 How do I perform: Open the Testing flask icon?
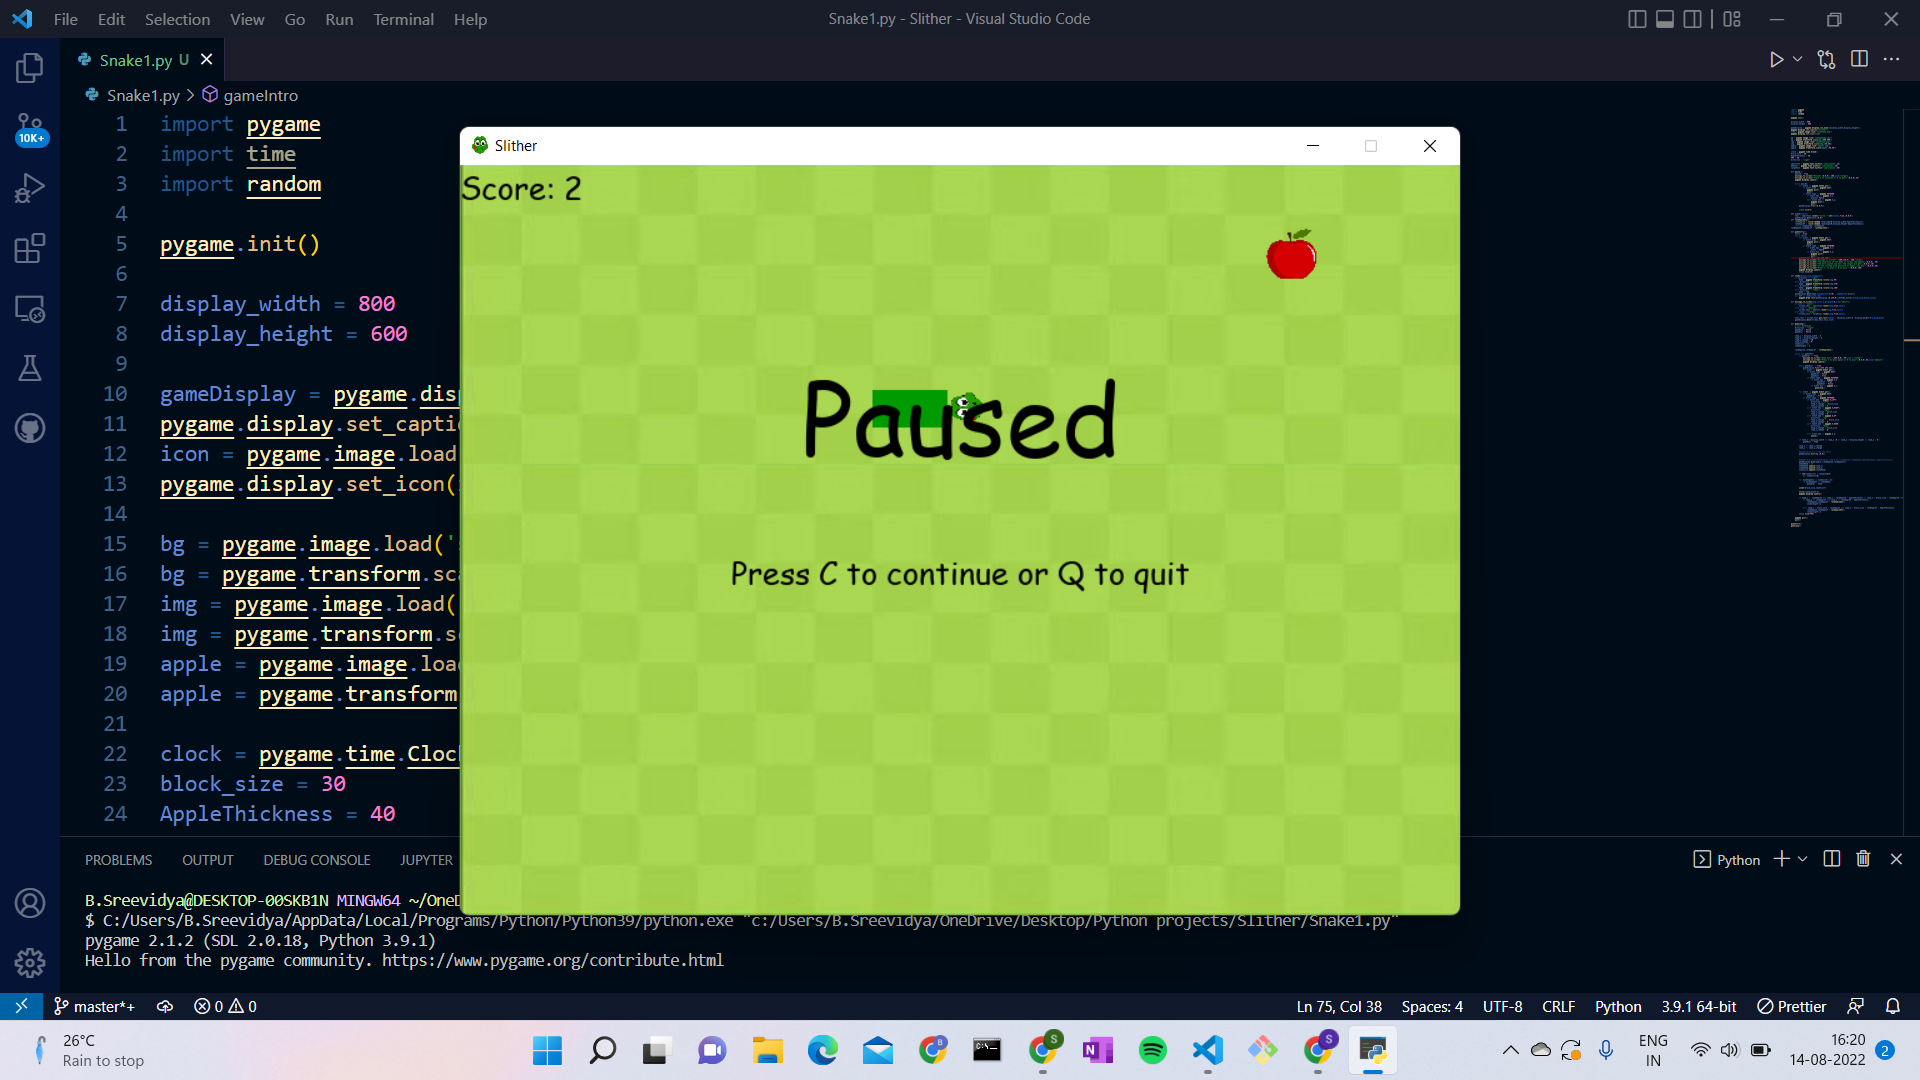tap(30, 368)
